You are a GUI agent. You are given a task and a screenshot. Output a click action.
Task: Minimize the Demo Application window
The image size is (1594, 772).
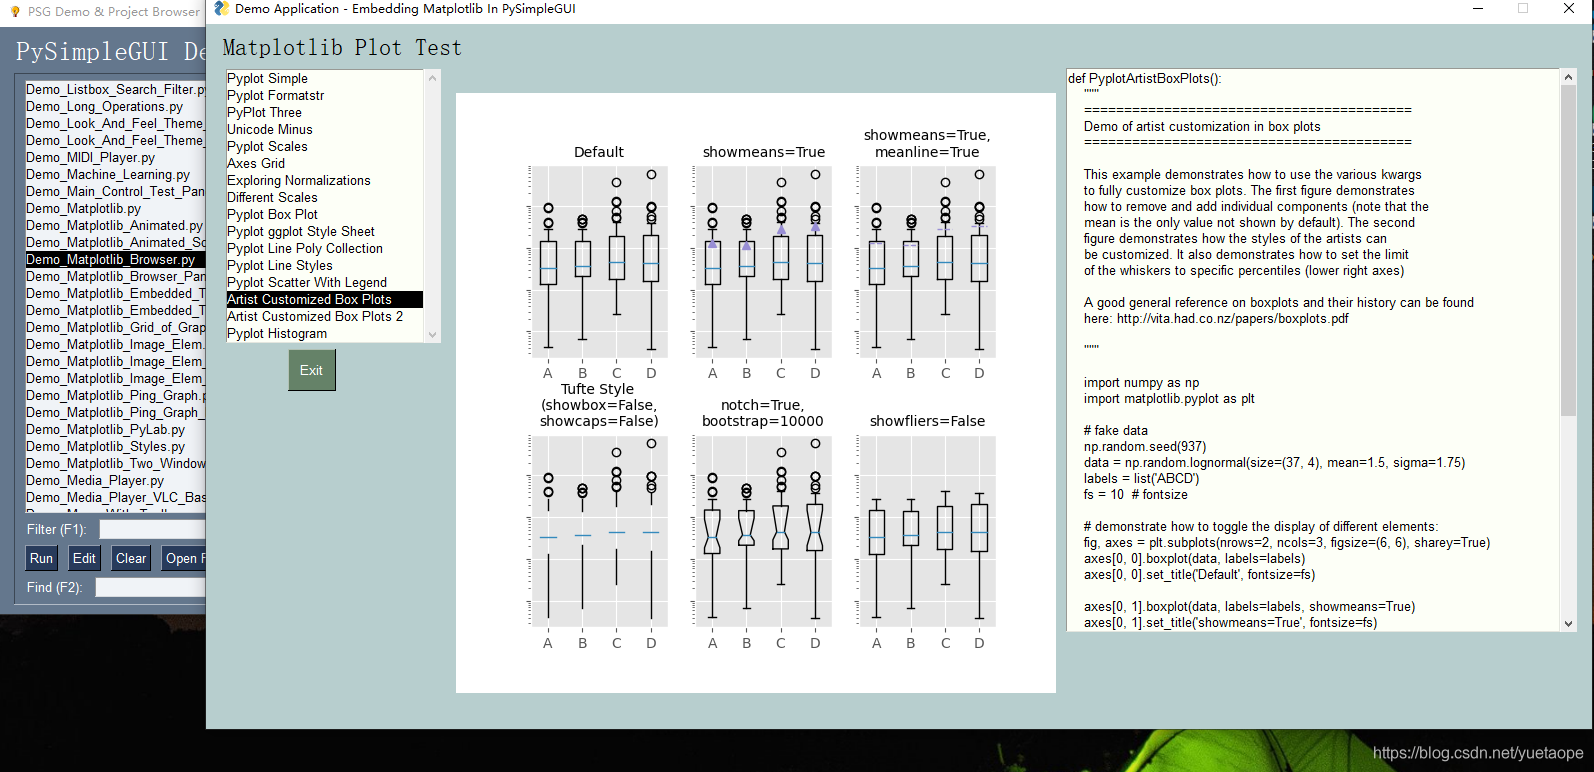tap(1478, 9)
